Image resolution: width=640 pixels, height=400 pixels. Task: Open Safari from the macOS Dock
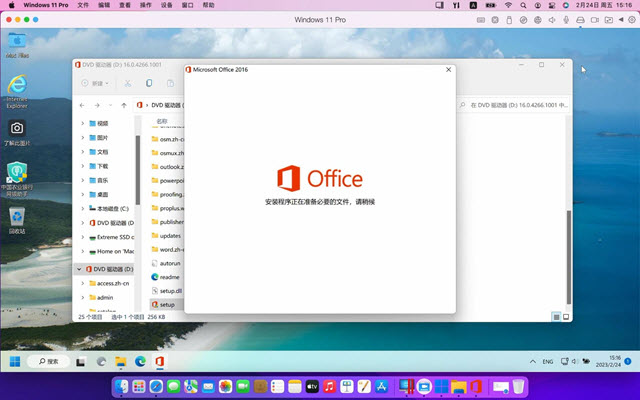156,386
